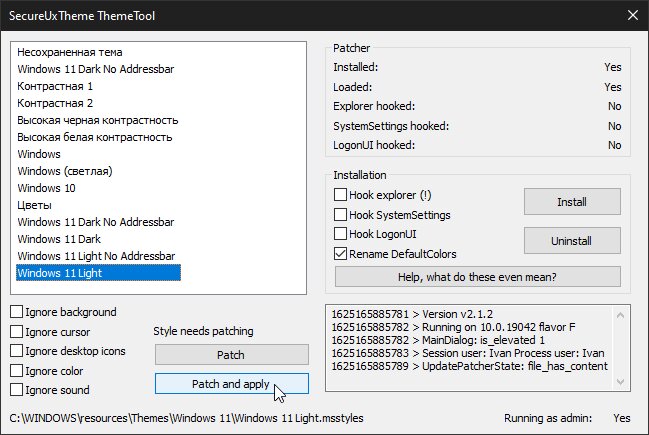Click the 'Explorer hooked:' status label

374,106
